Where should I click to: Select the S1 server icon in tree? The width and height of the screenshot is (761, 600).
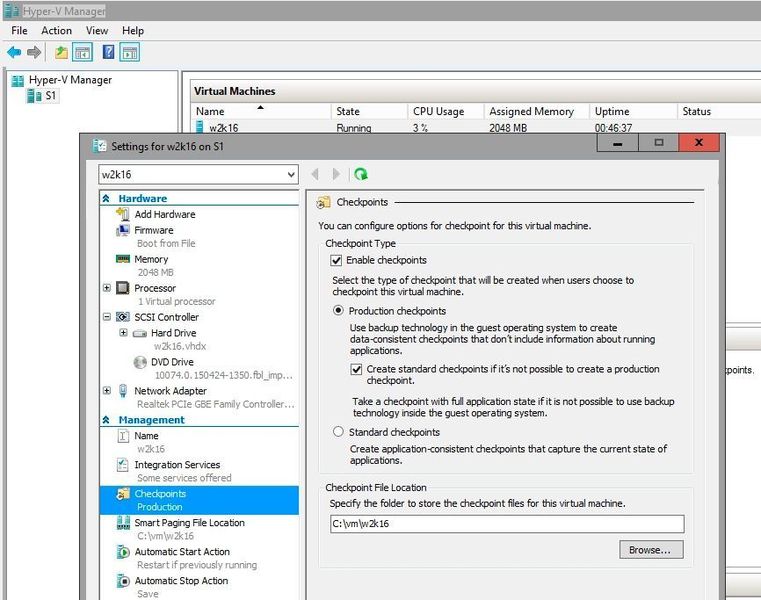(x=34, y=96)
